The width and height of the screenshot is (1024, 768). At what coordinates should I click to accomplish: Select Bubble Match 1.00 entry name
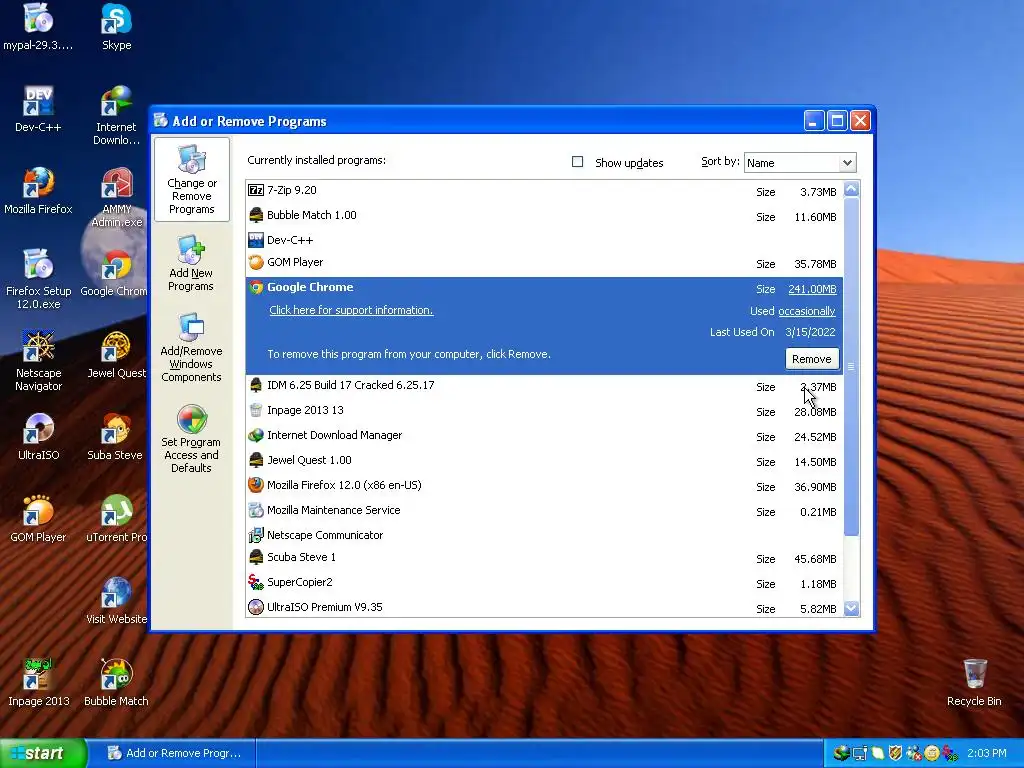coord(312,215)
